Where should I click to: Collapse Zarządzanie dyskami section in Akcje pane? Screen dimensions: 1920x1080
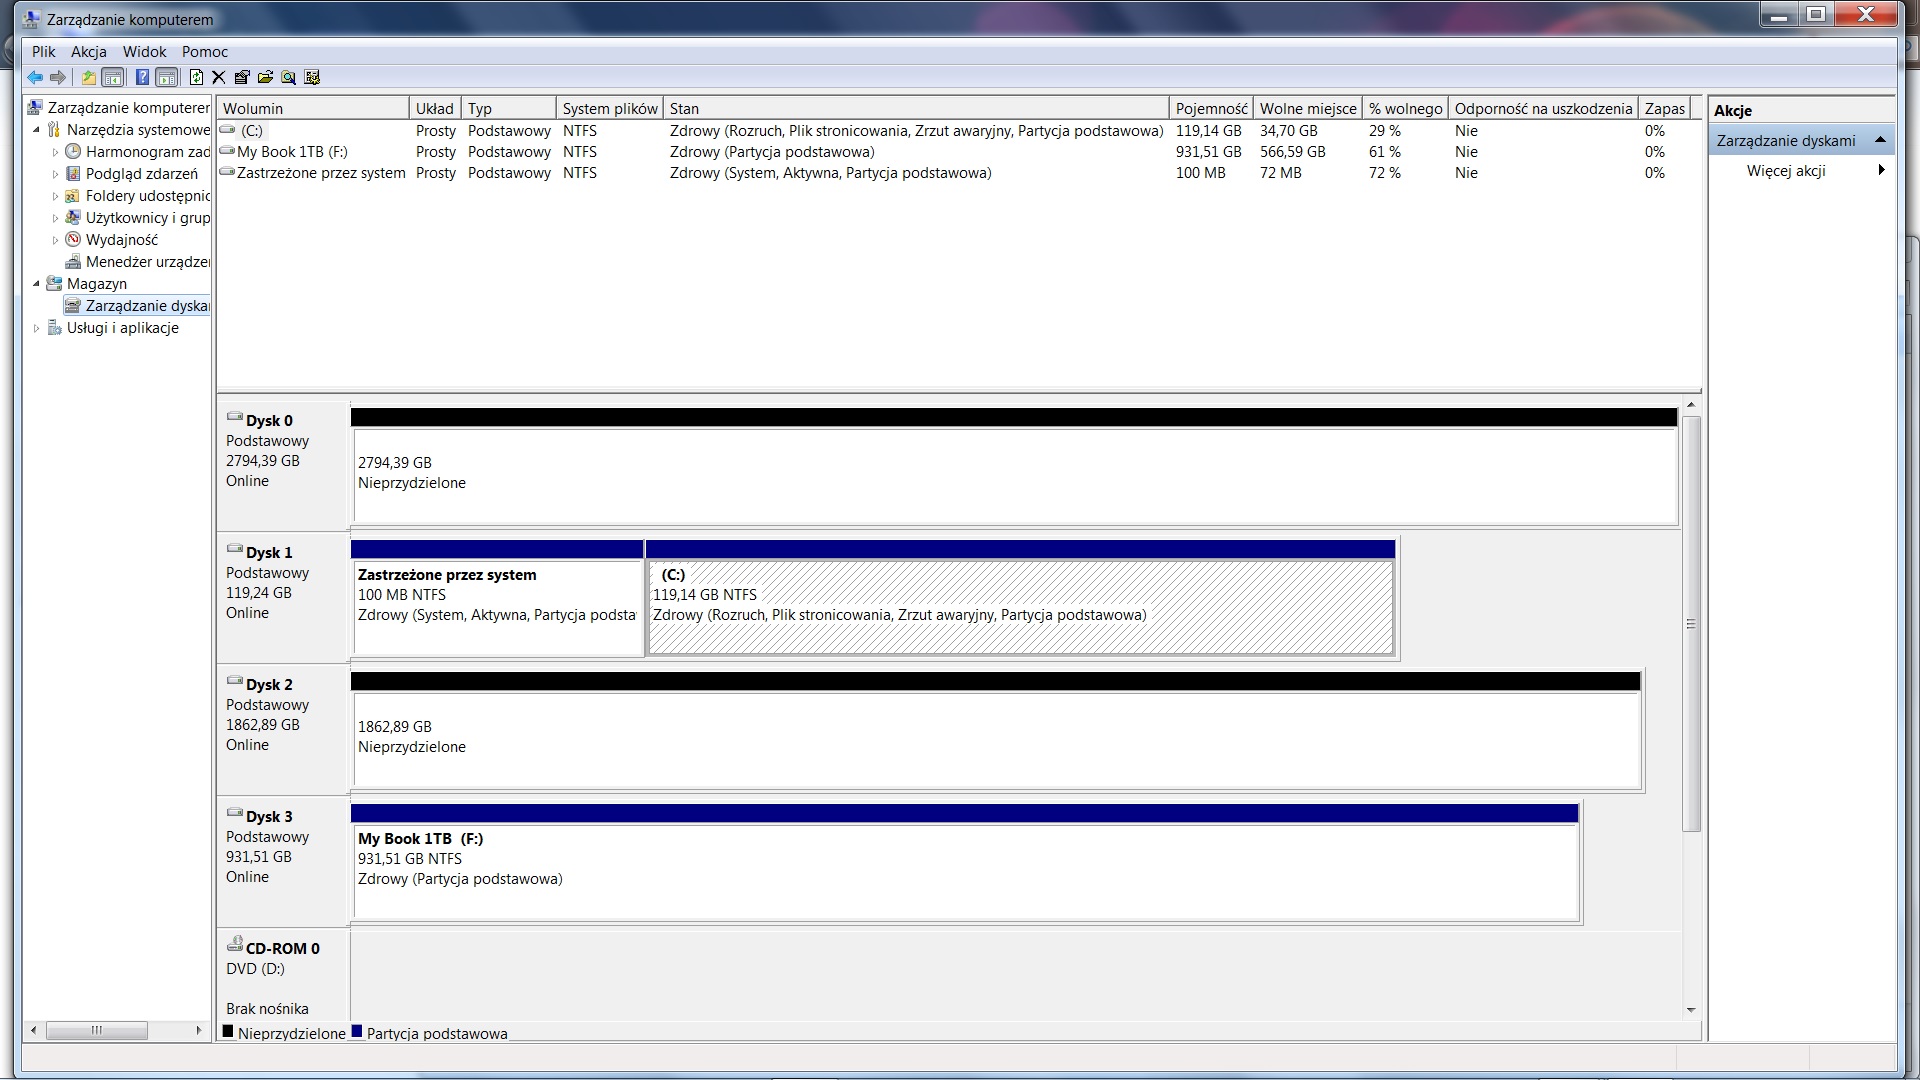1880,140
